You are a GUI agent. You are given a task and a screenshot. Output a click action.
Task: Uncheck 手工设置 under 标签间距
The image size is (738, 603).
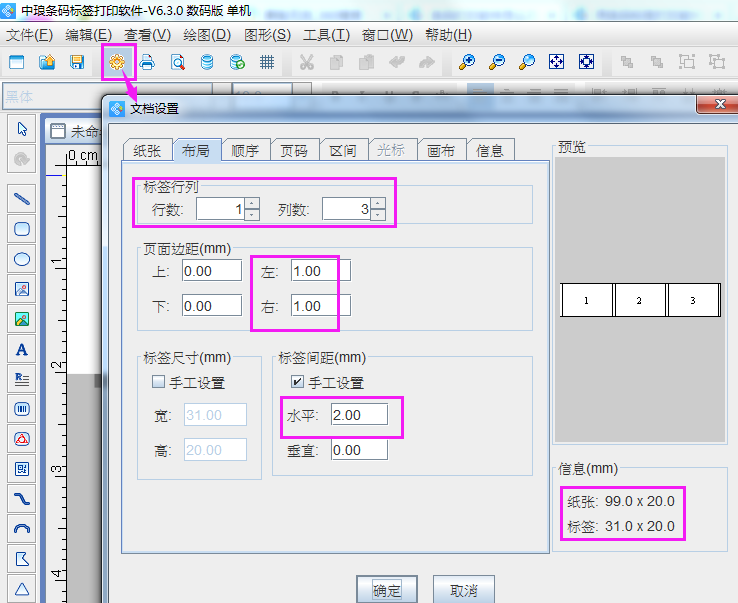point(297,382)
